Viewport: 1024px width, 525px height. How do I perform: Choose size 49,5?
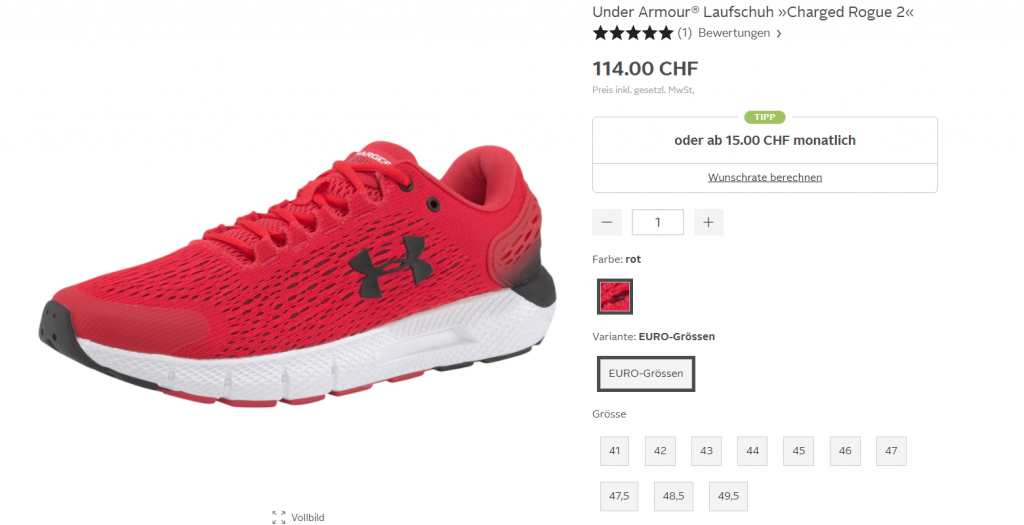click(728, 496)
